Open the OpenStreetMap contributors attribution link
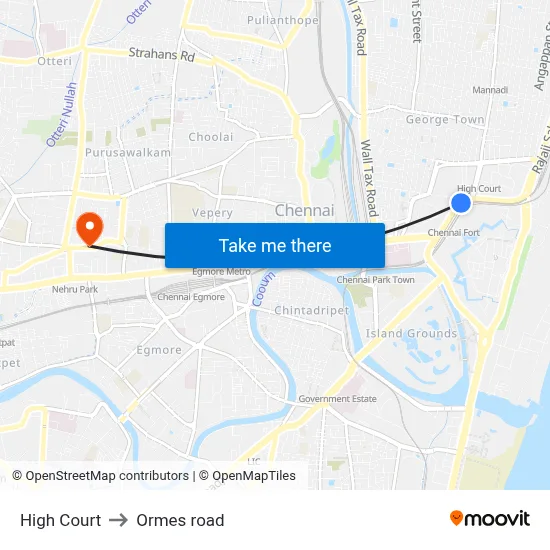This screenshot has width=550, height=550. pyautogui.click(x=101, y=476)
